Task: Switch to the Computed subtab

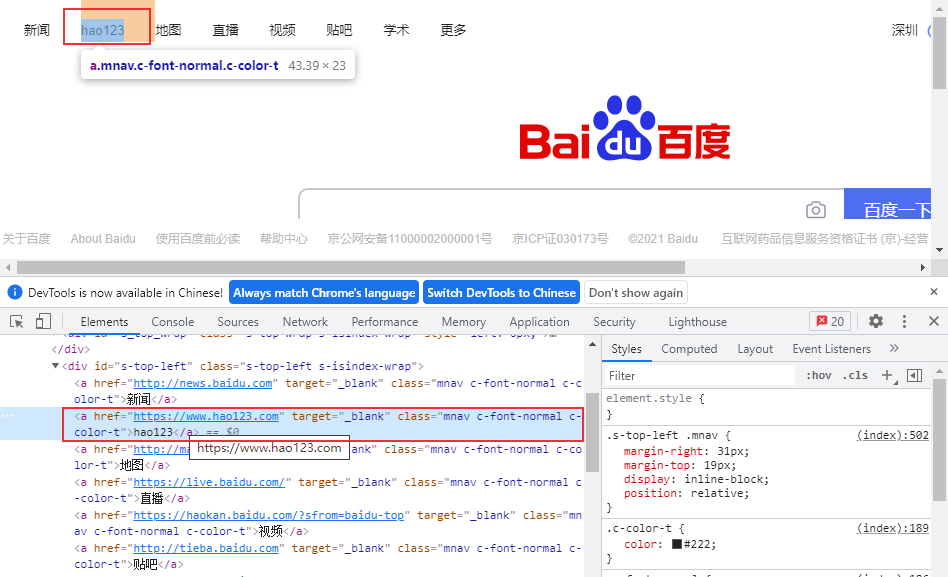Action: 689,349
